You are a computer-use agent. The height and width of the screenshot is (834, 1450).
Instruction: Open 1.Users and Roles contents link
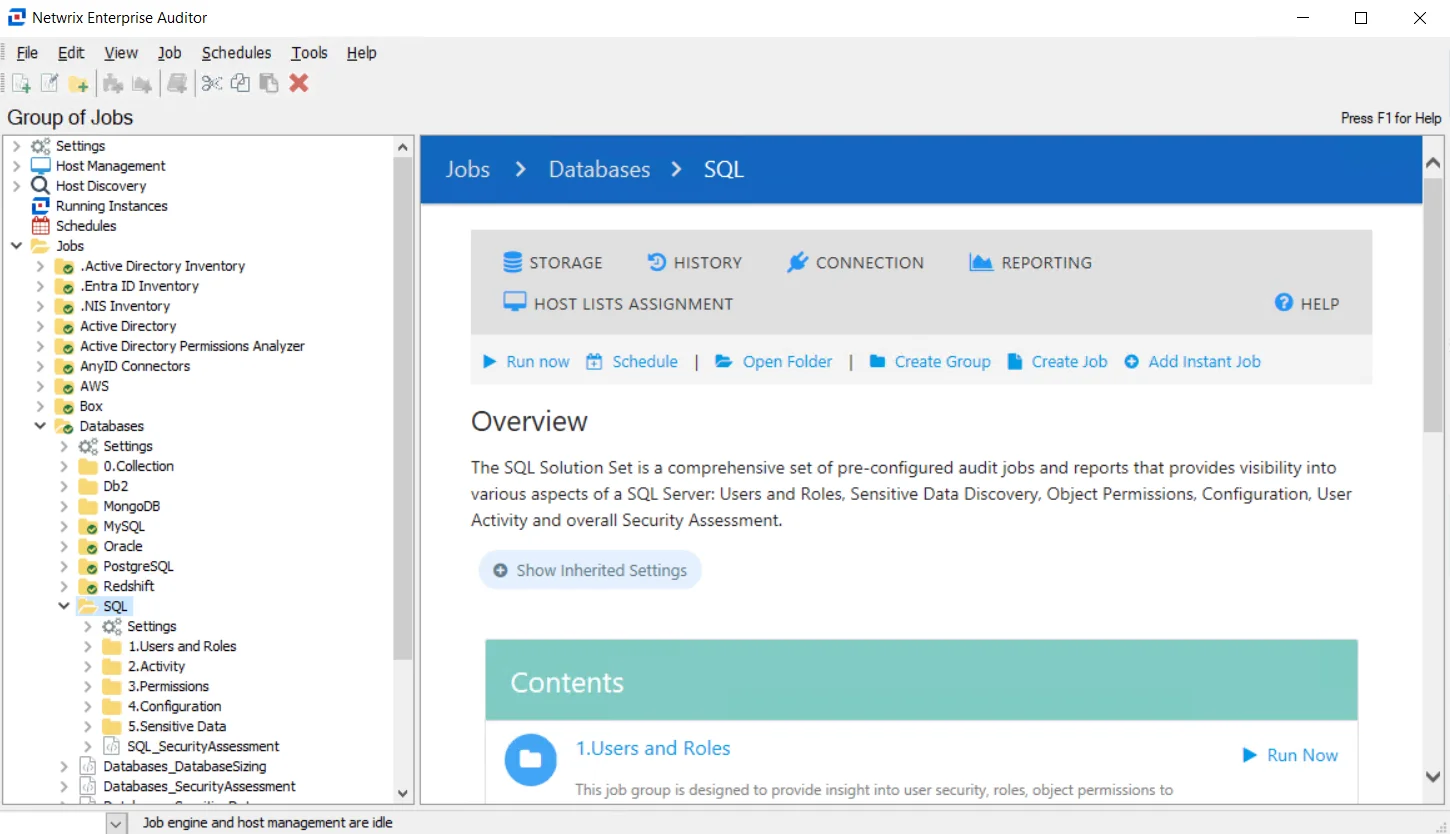[x=653, y=748]
